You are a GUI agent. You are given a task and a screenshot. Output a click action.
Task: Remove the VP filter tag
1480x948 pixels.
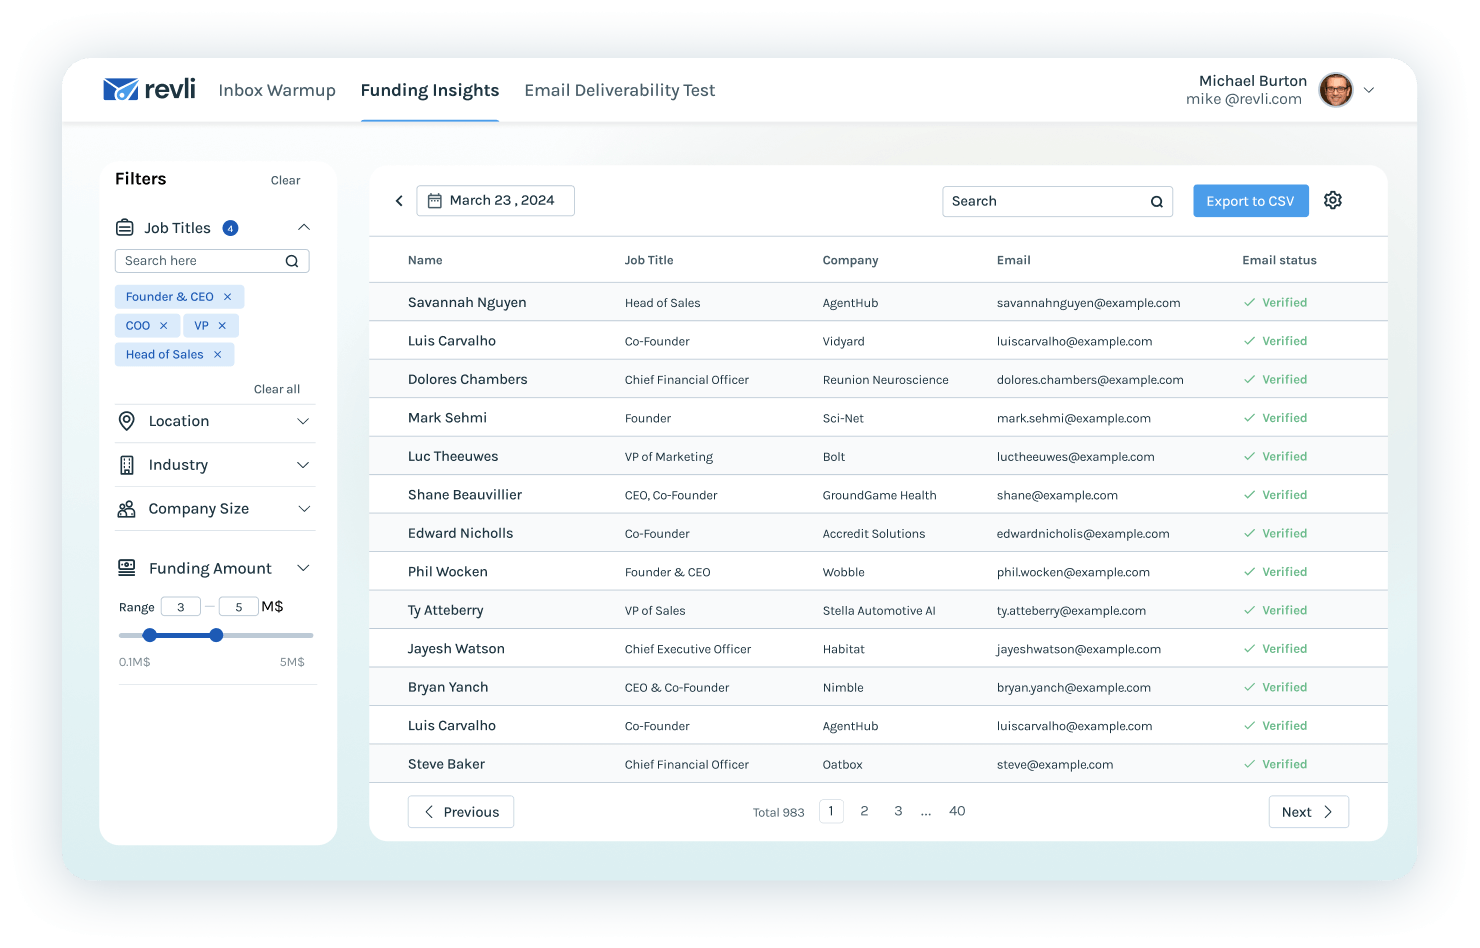[x=222, y=326]
